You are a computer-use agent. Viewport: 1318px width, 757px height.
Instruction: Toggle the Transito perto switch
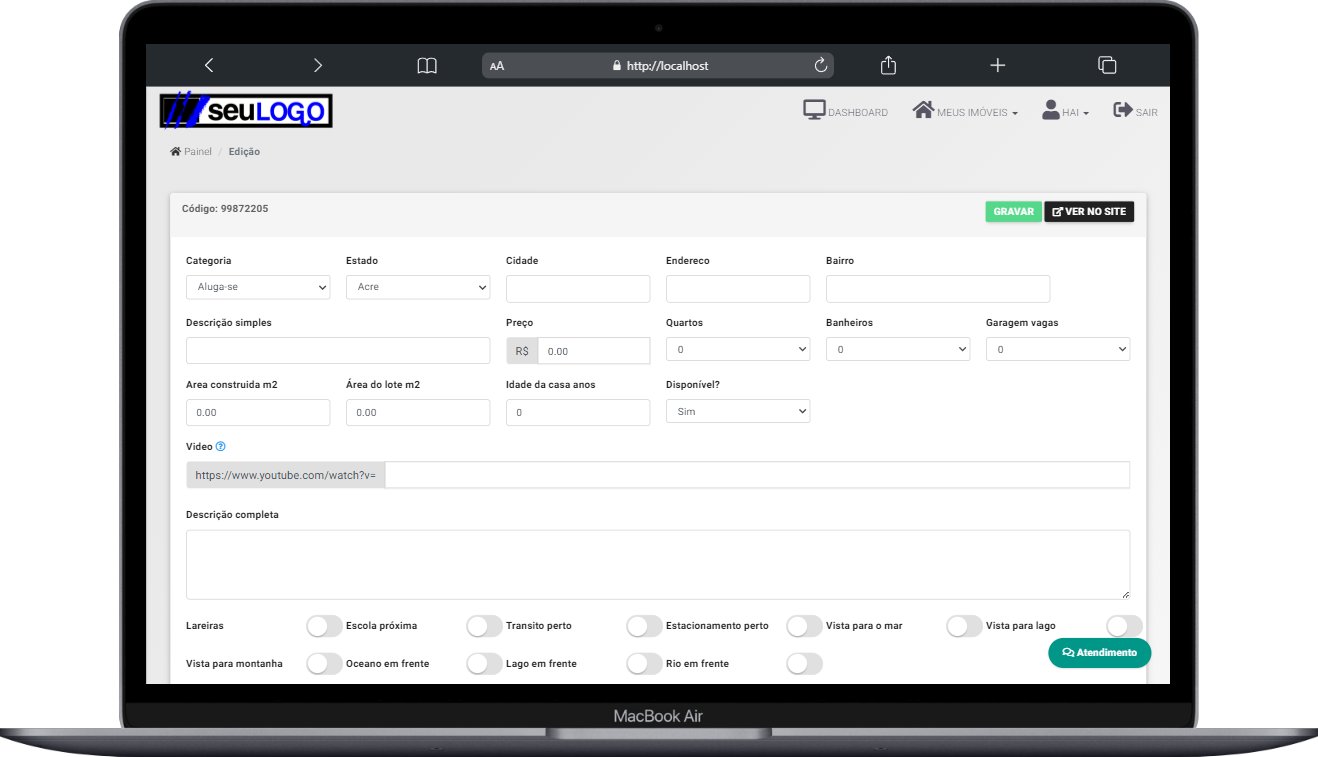(x=644, y=626)
